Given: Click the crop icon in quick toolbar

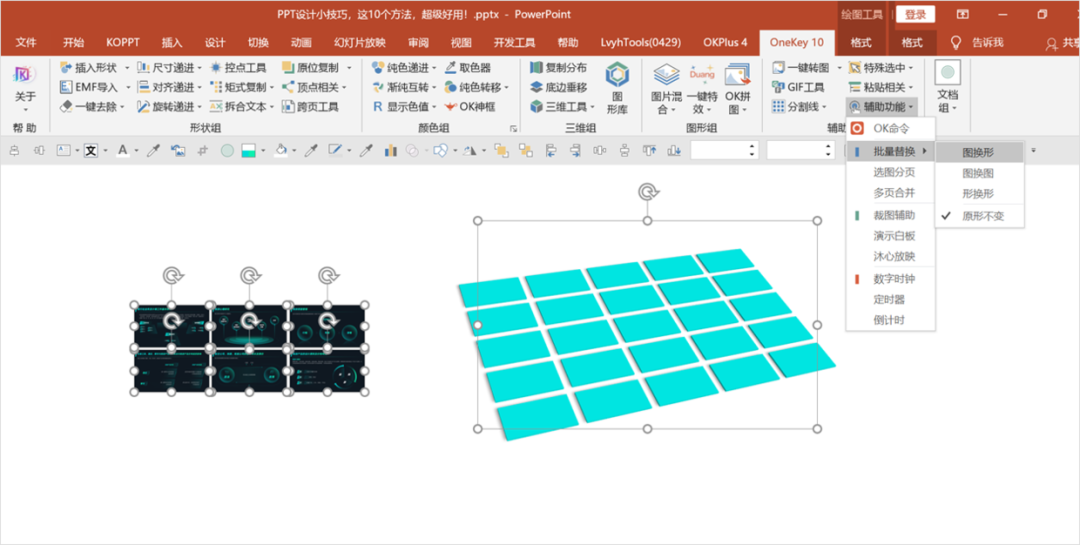Looking at the screenshot, I should 202,150.
